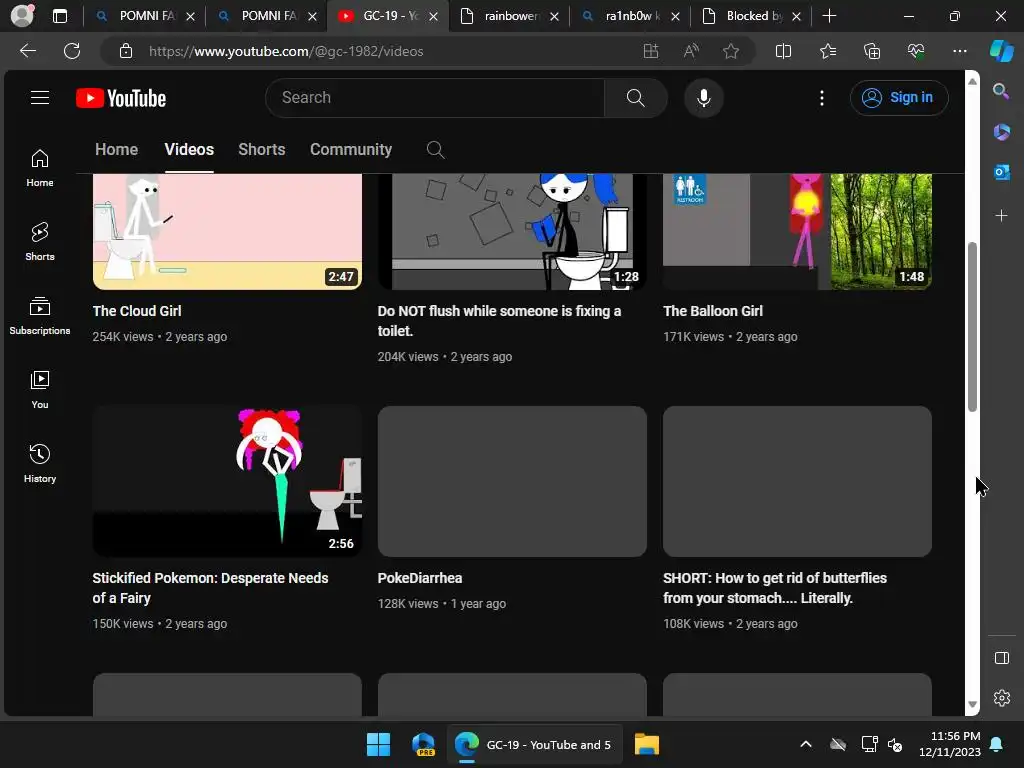Toggle split screen icon
Viewport: 1024px width, 768px height.
click(783, 51)
